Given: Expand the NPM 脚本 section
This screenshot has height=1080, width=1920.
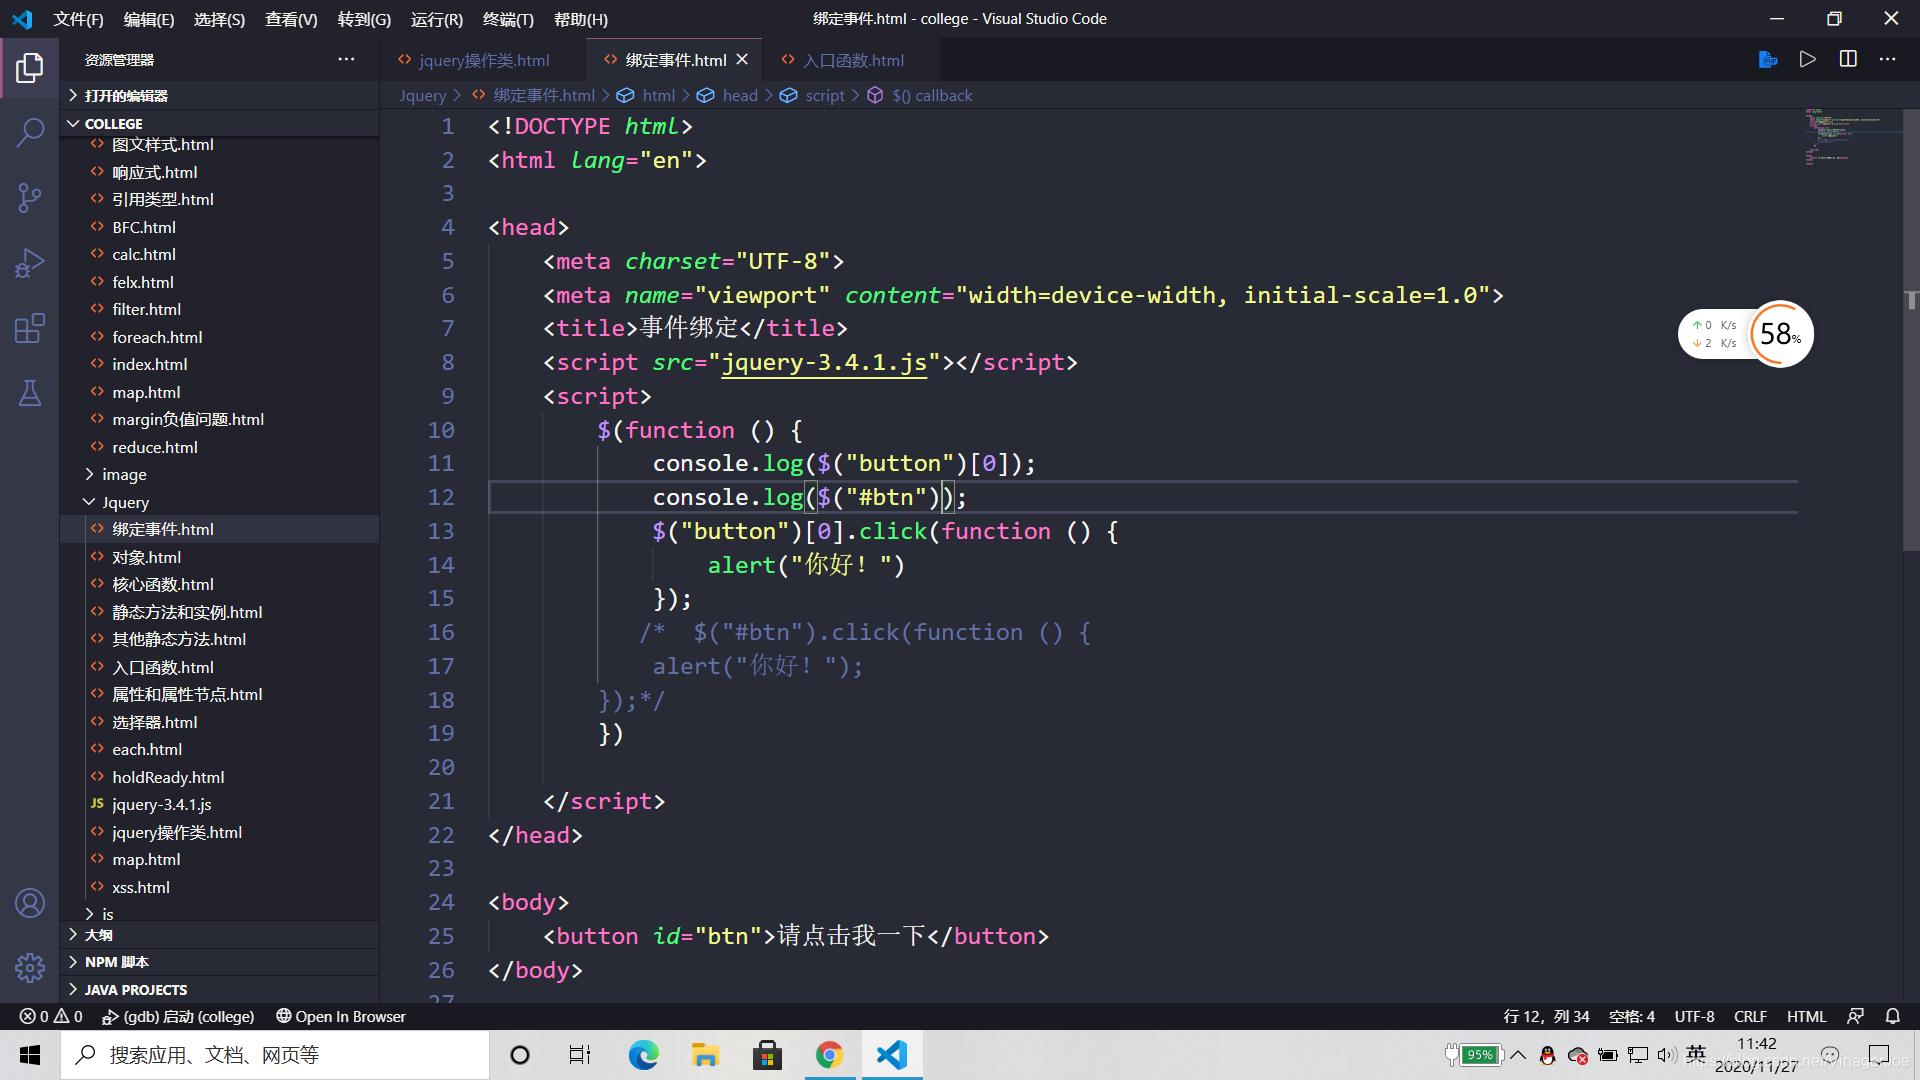Looking at the screenshot, I should click(220, 962).
